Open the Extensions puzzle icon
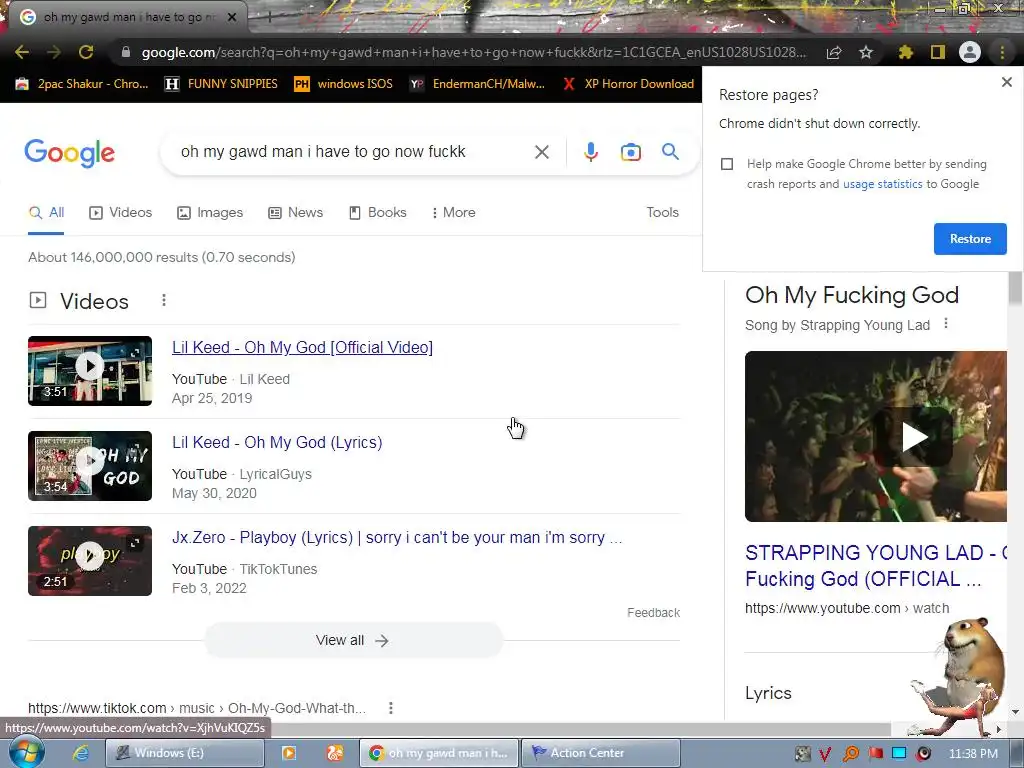This screenshot has height=768, width=1024. click(x=905, y=52)
